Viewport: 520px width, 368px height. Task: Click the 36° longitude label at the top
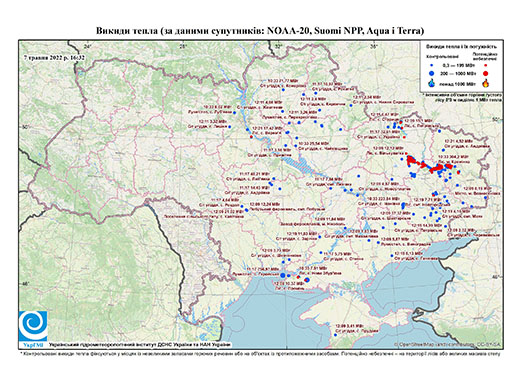pyautogui.click(x=373, y=46)
